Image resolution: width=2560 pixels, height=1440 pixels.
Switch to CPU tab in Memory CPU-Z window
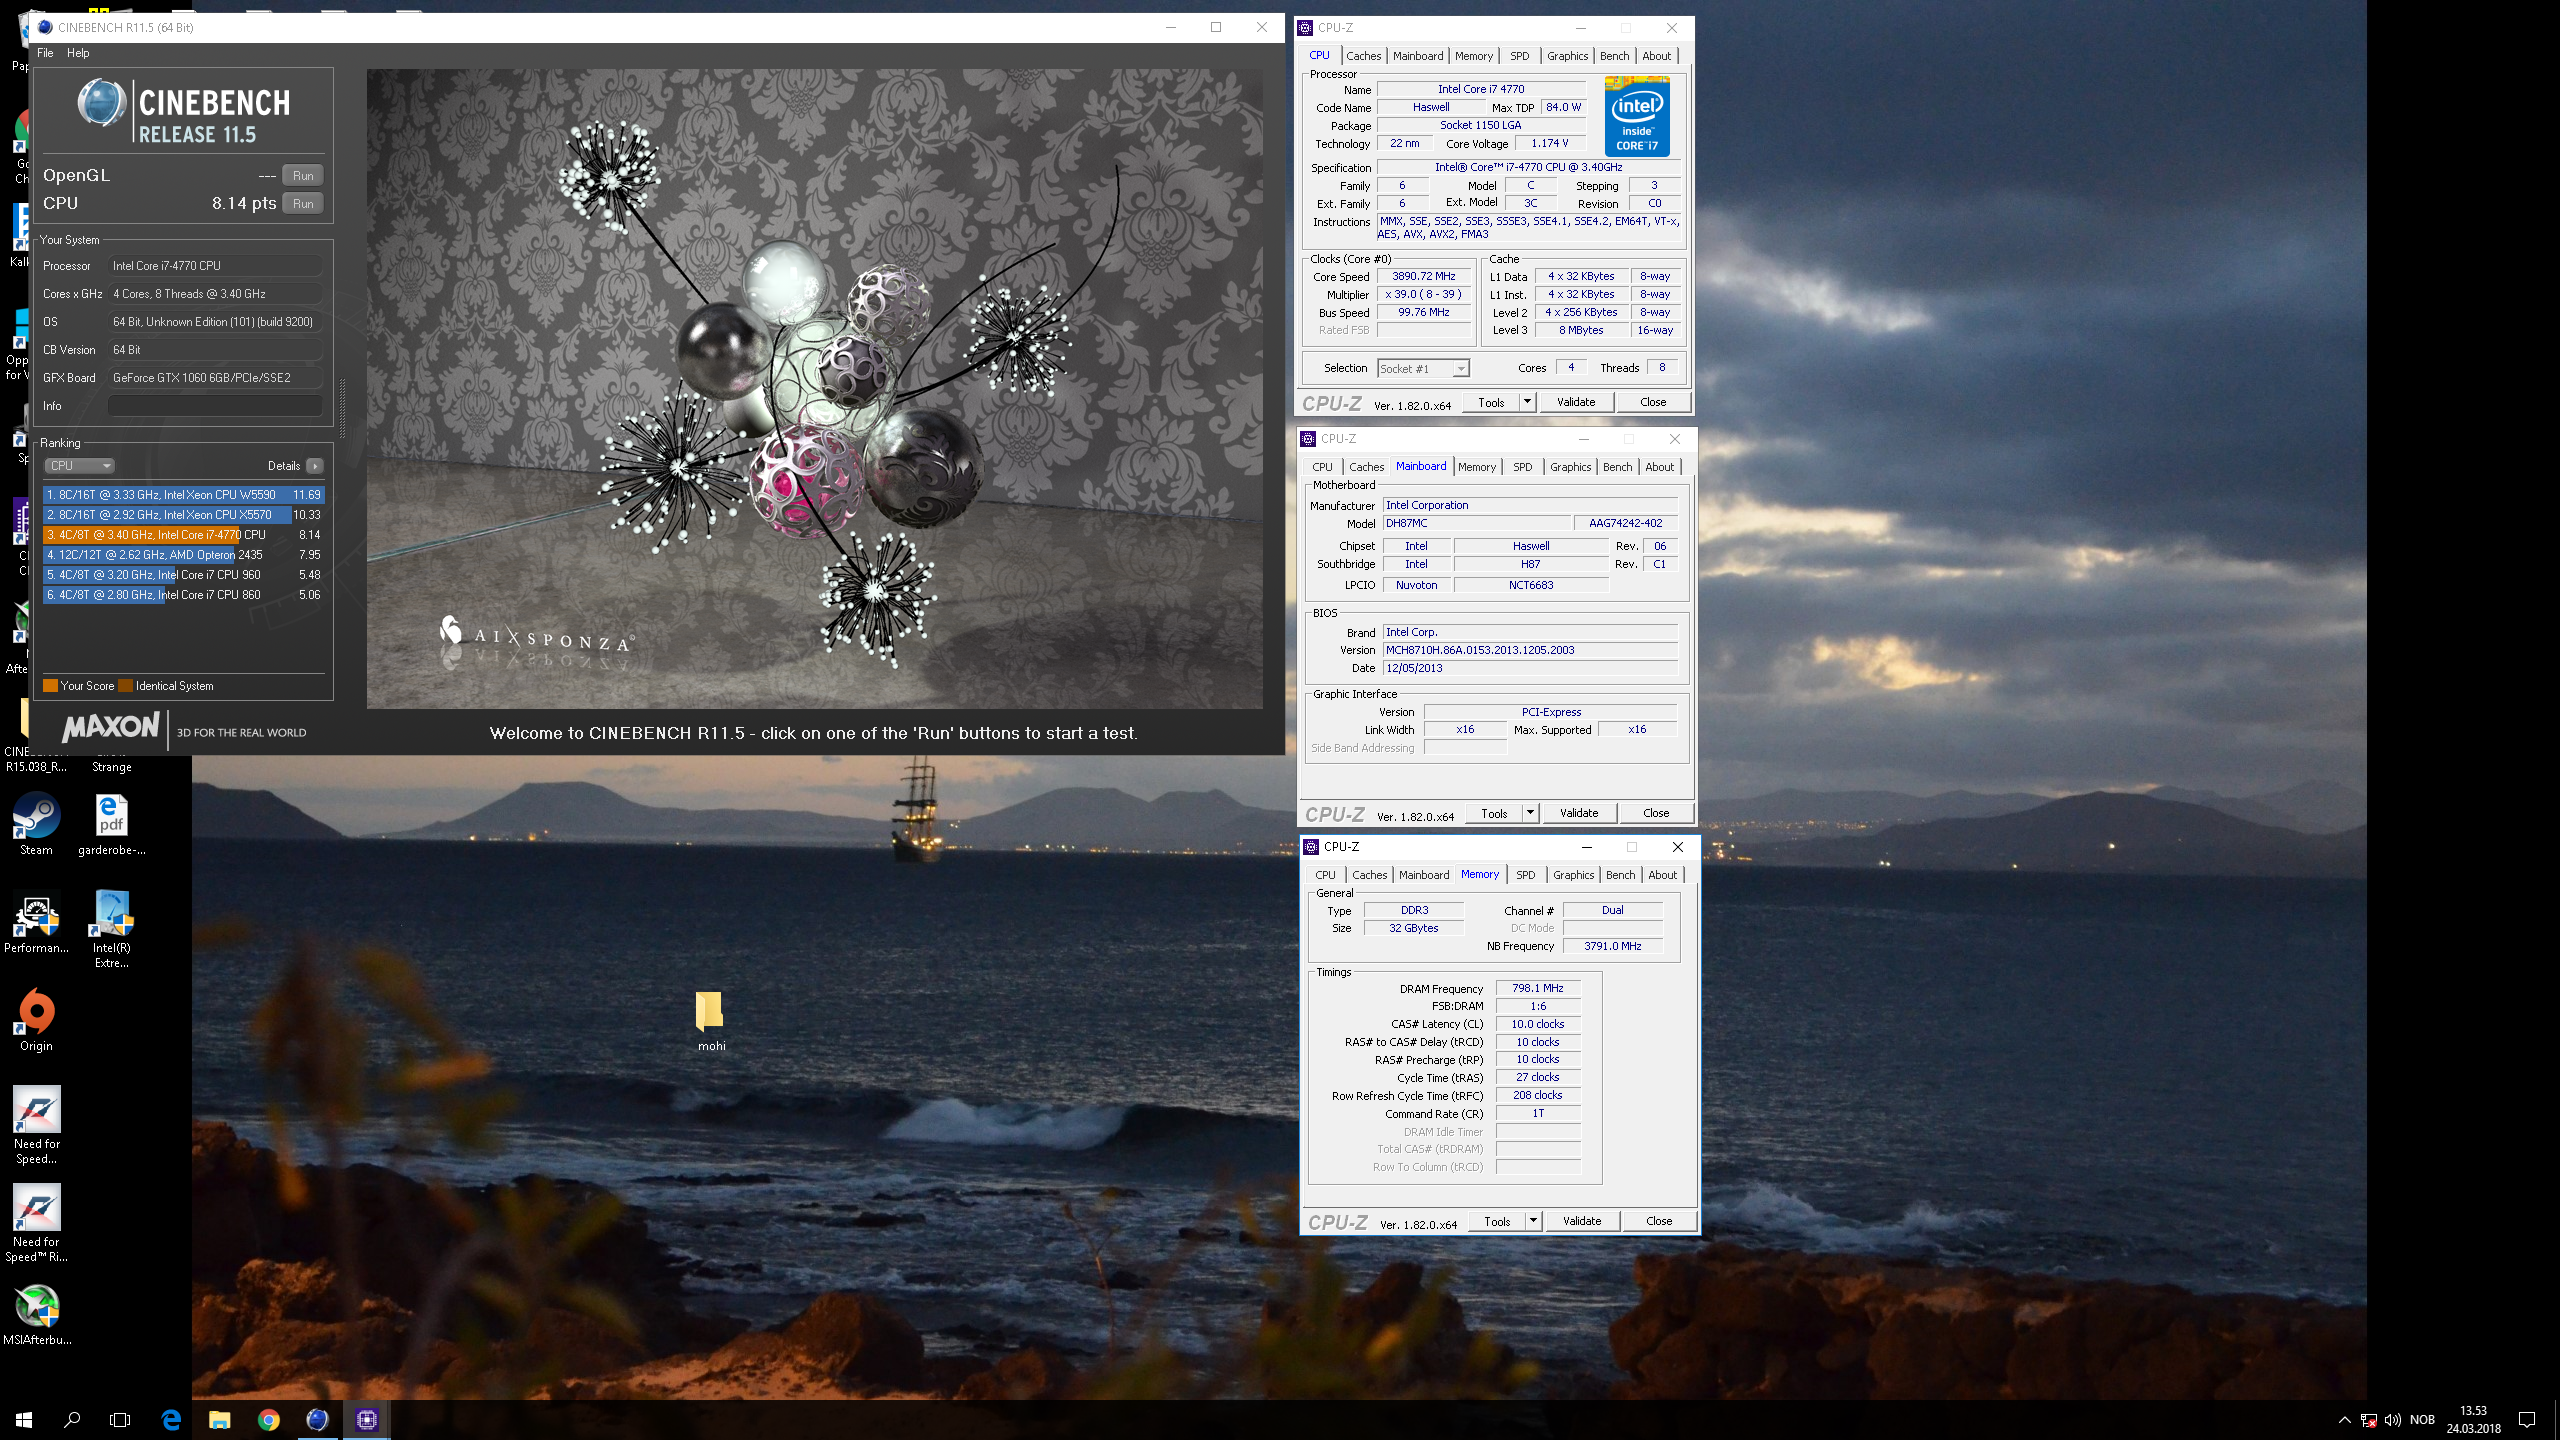[1325, 875]
